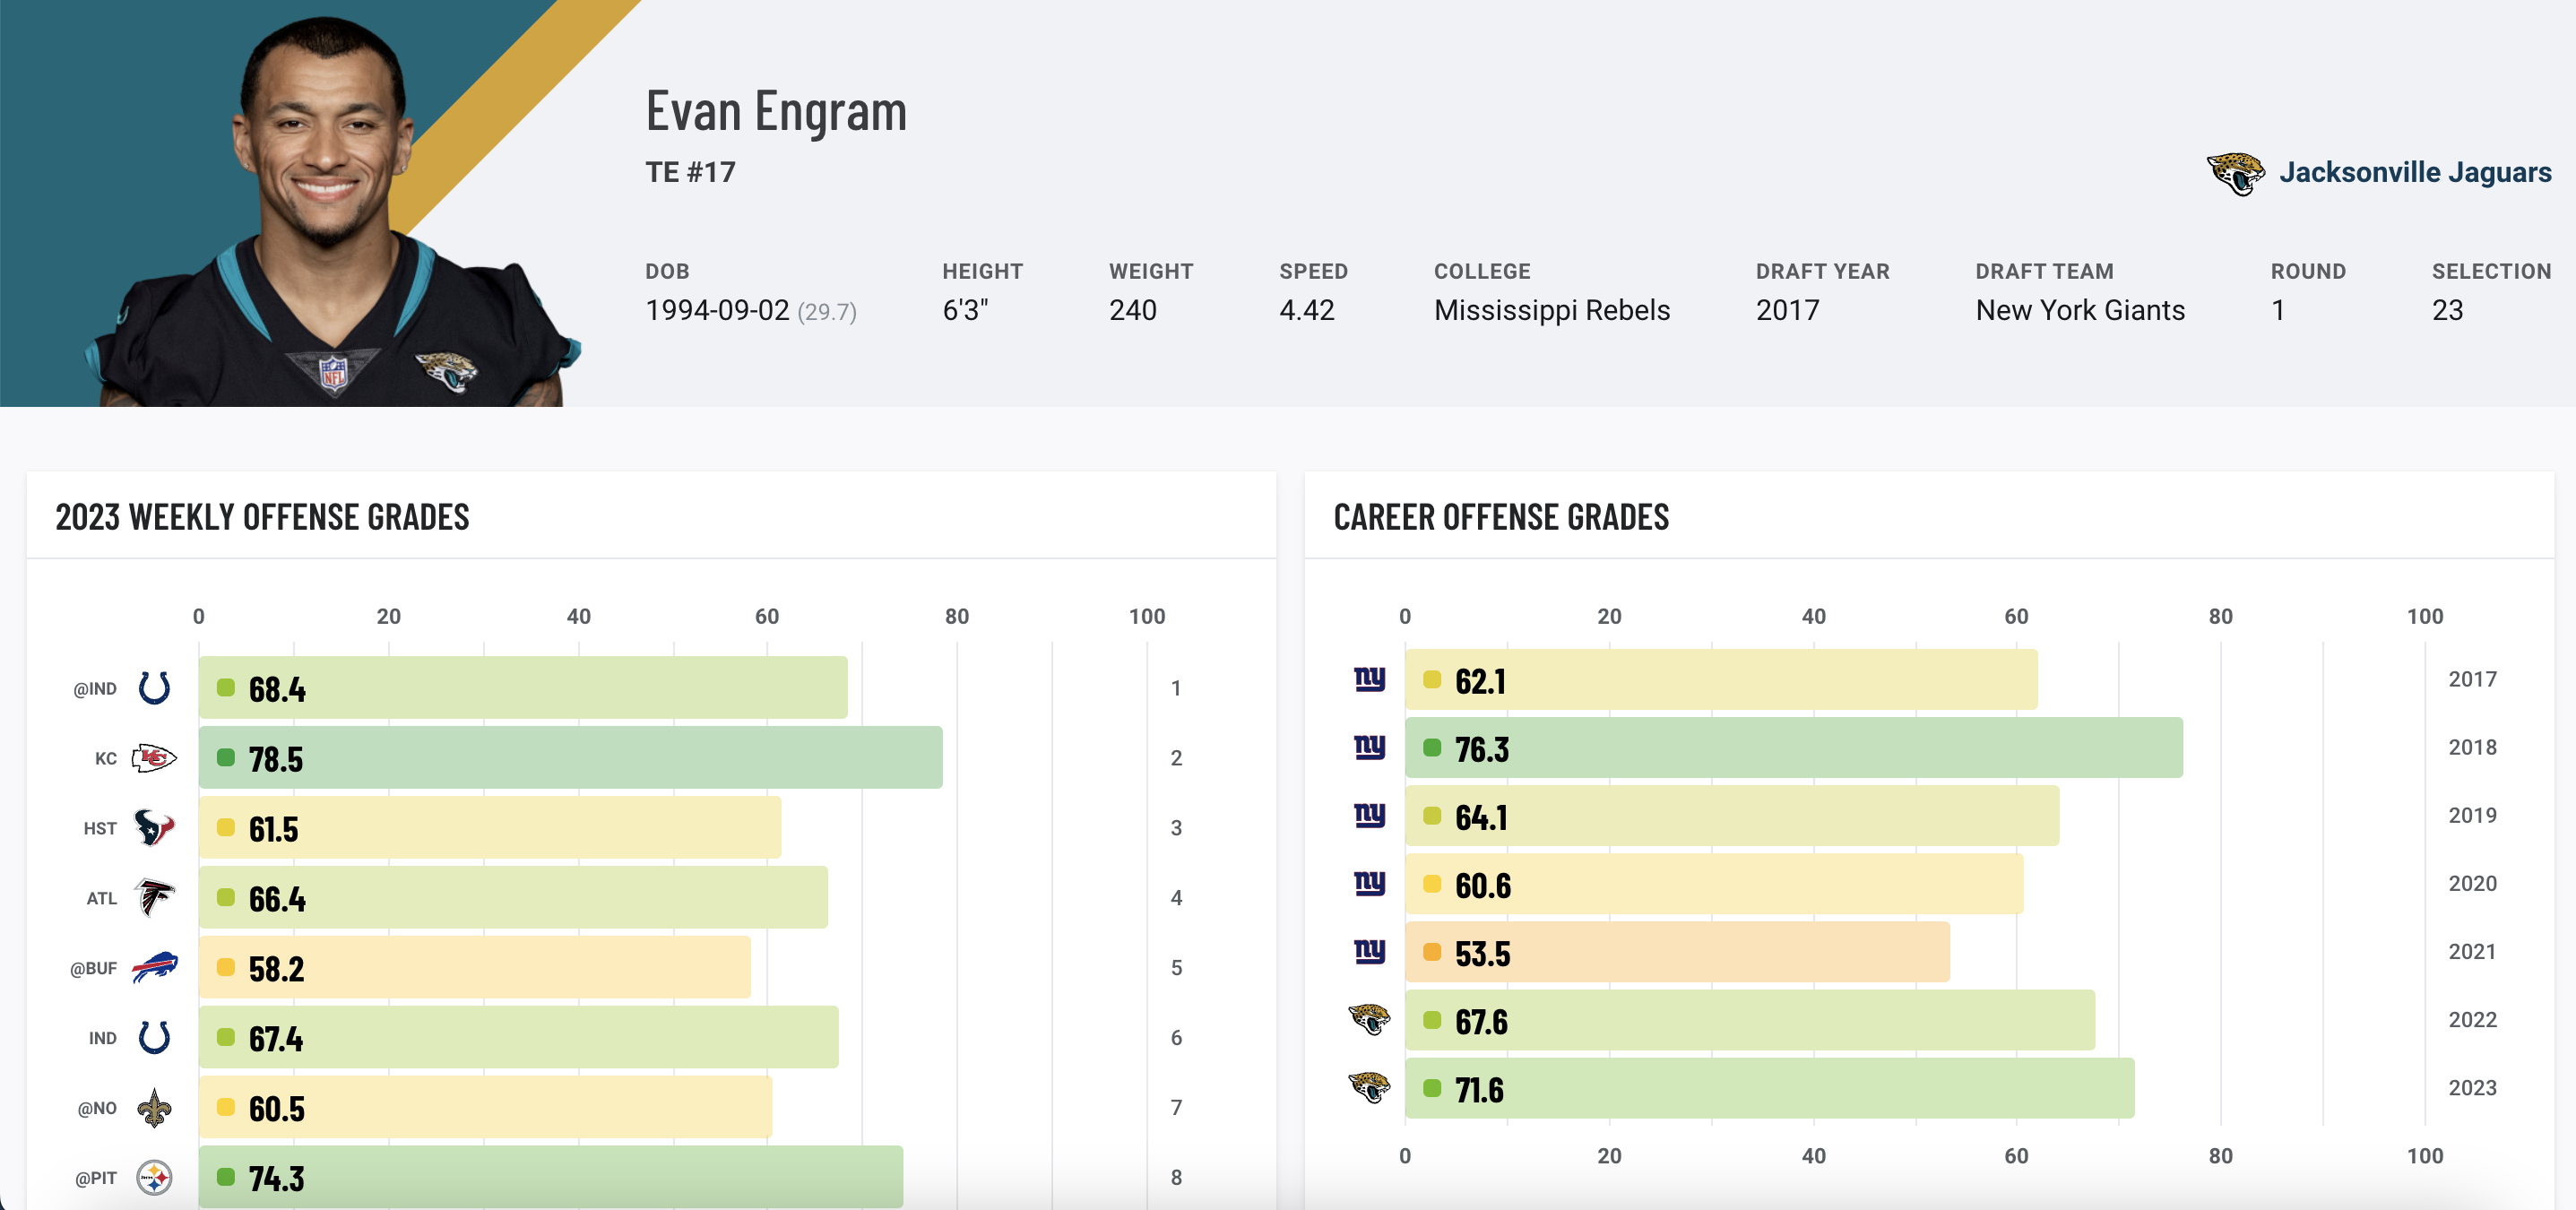Click the 78.5 grade bar for KC

pos(570,758)
